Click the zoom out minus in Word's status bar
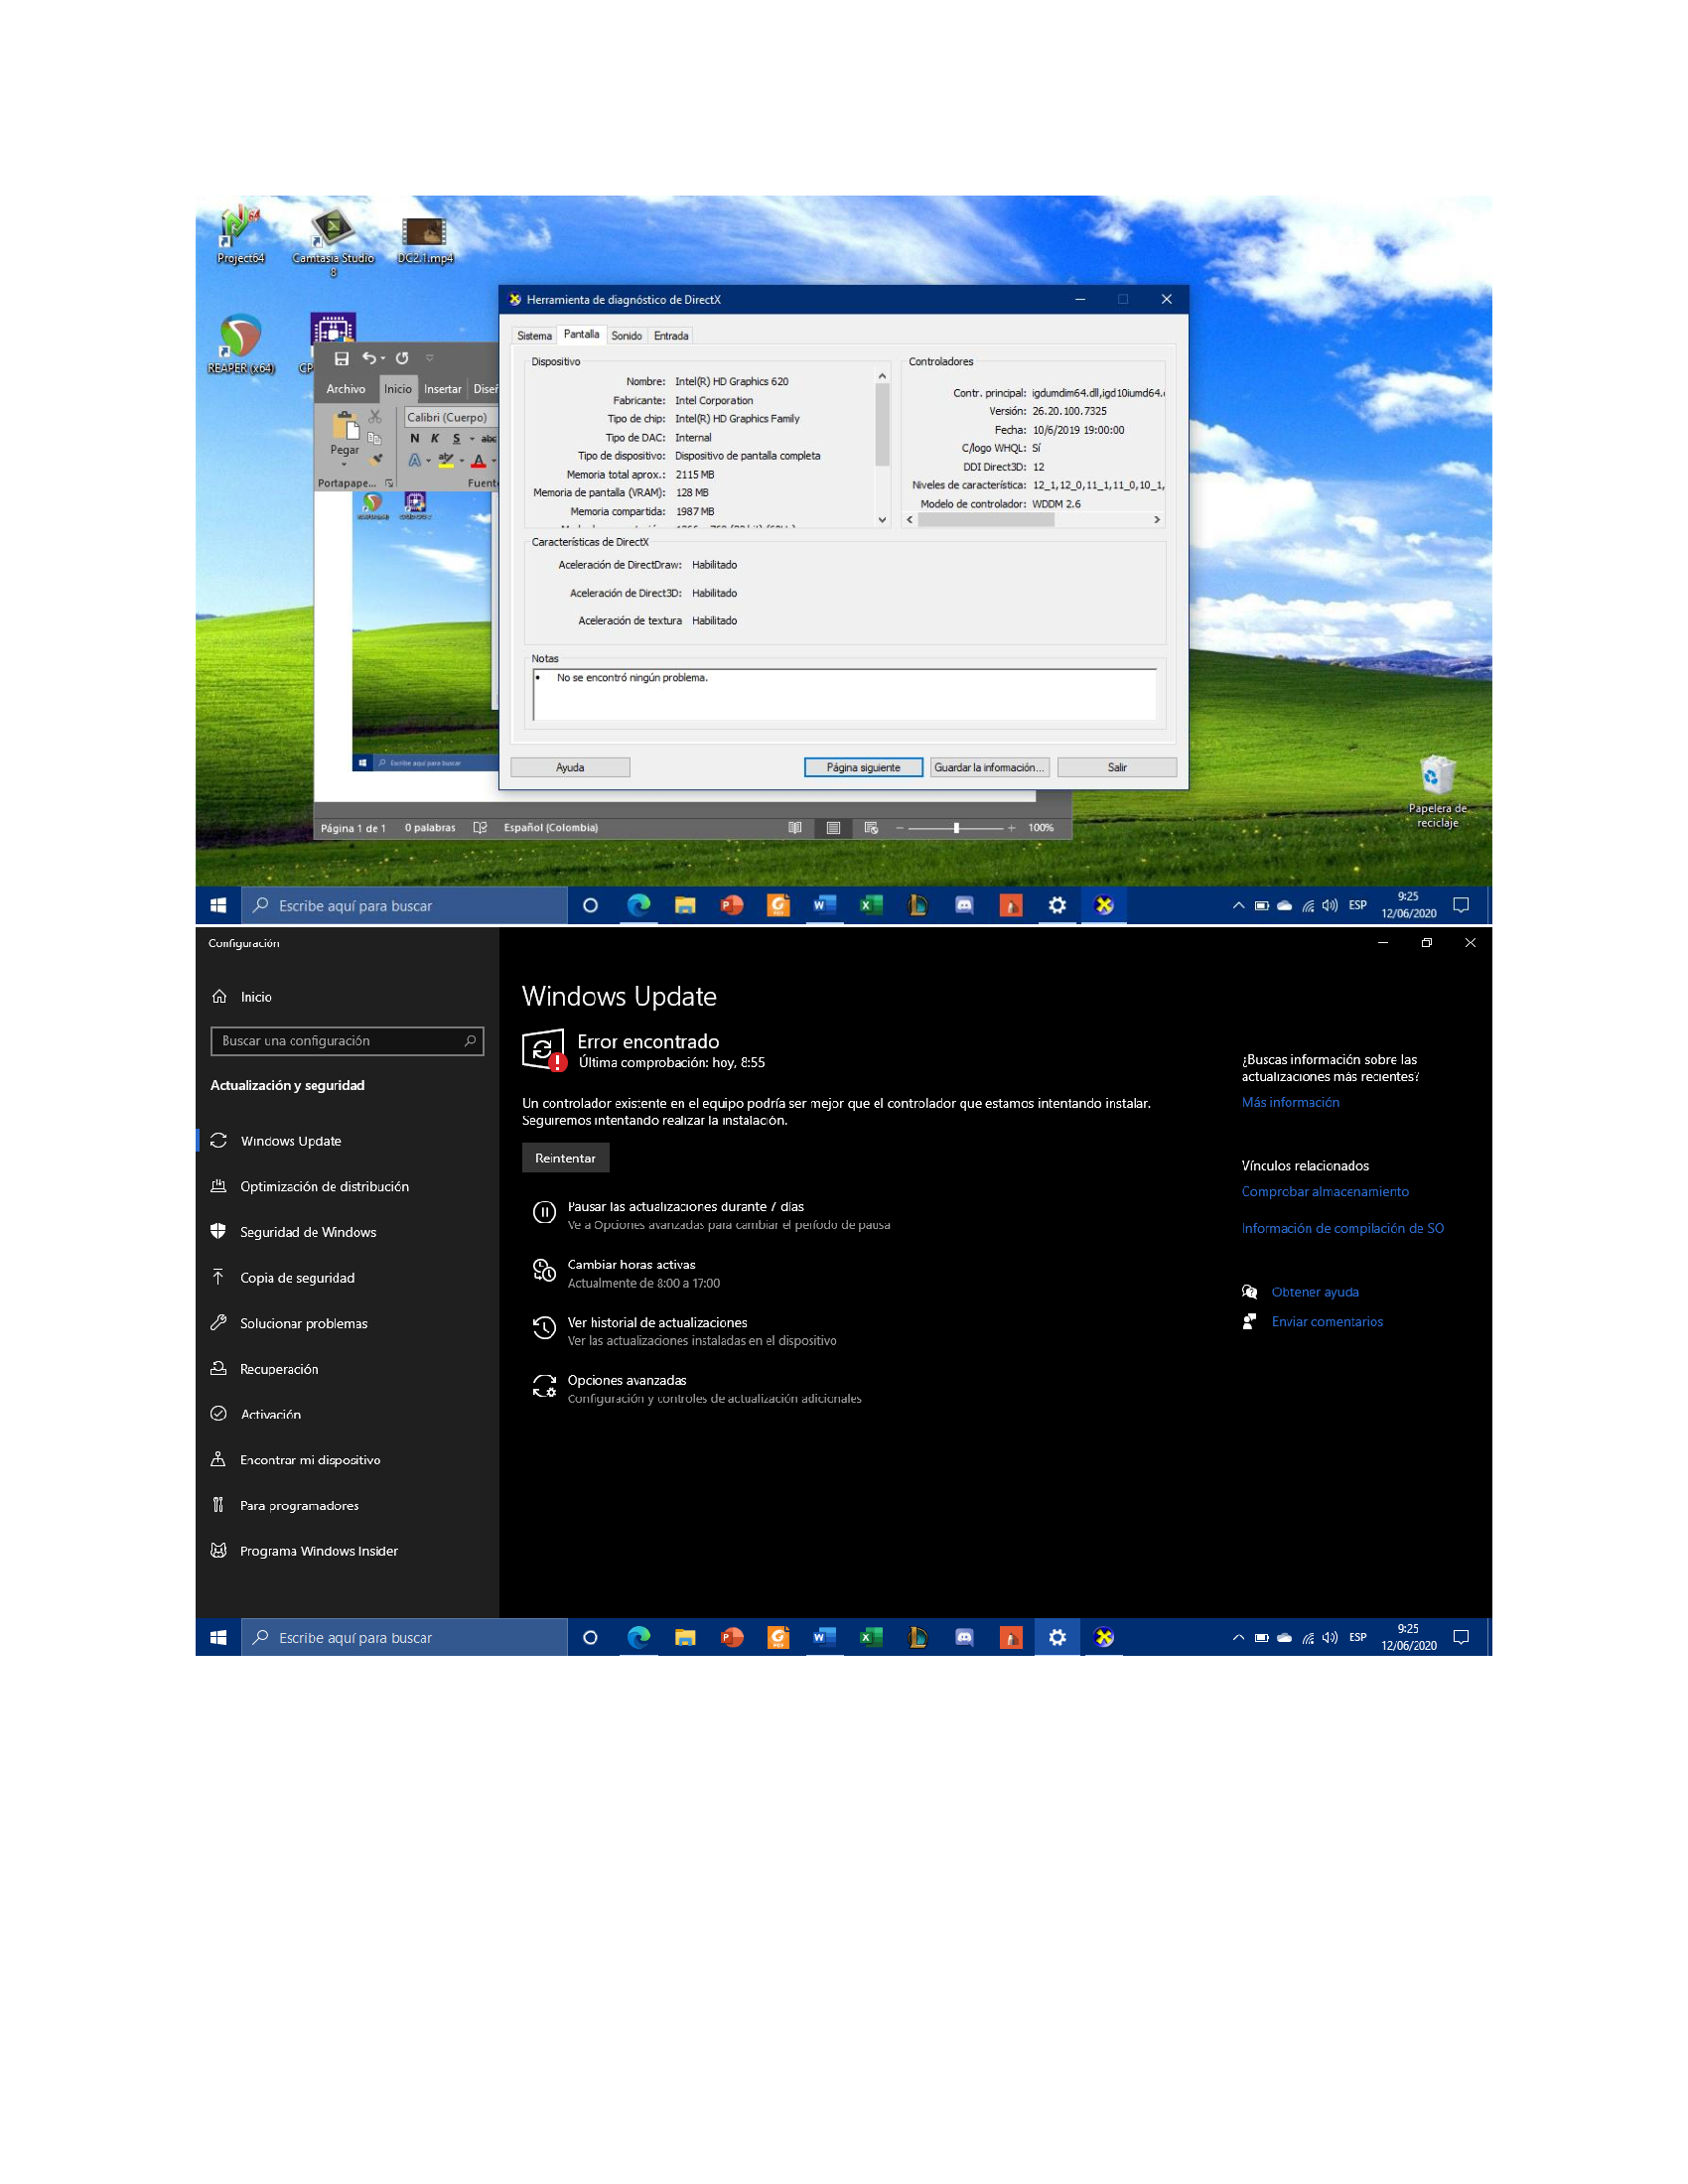Viewport: 1688px width, 2184px height. click(899, 828)
